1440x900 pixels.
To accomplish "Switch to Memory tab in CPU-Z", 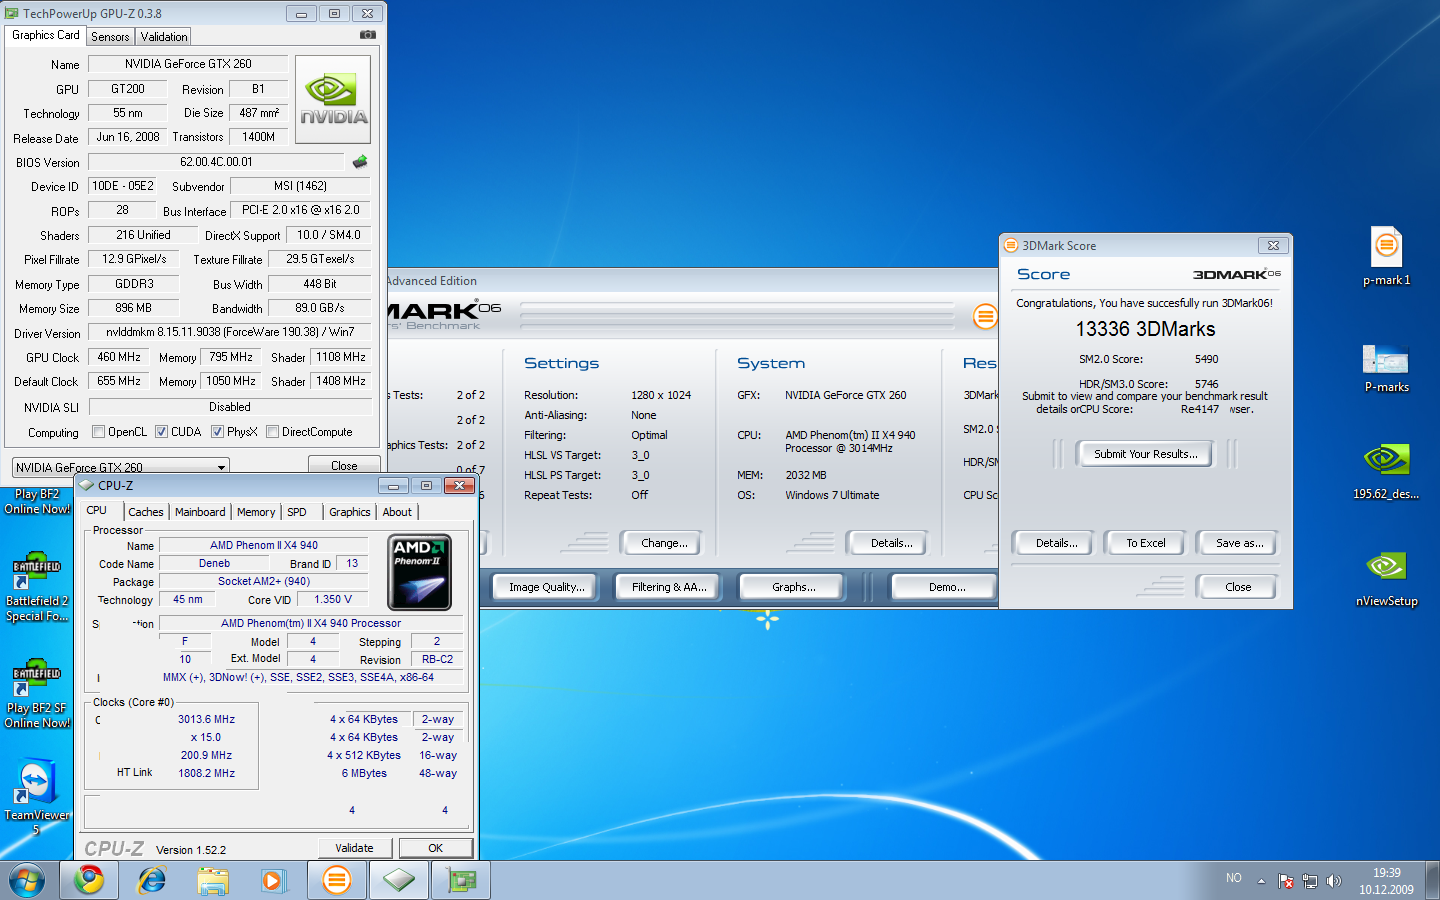I will tap(256, 512).
